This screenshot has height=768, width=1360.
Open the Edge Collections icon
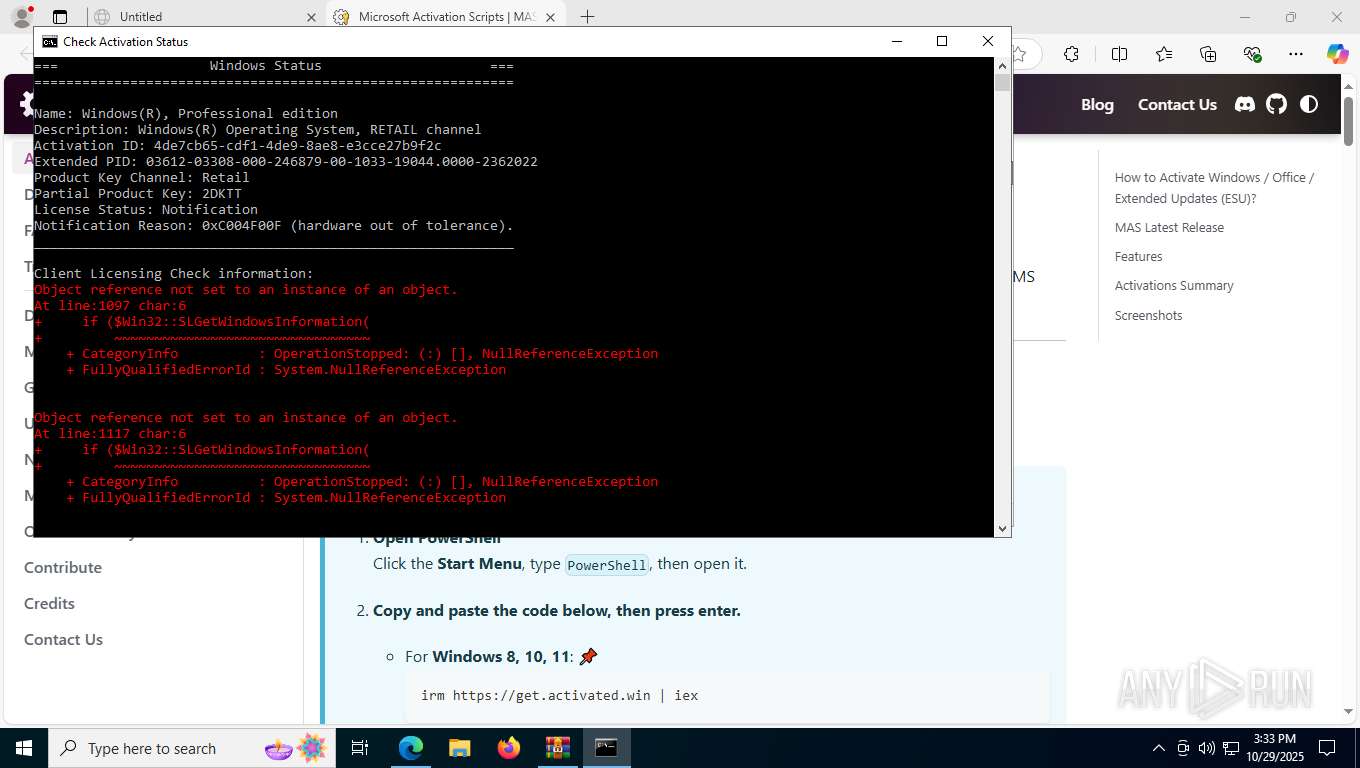click(x=1208, y=54)
